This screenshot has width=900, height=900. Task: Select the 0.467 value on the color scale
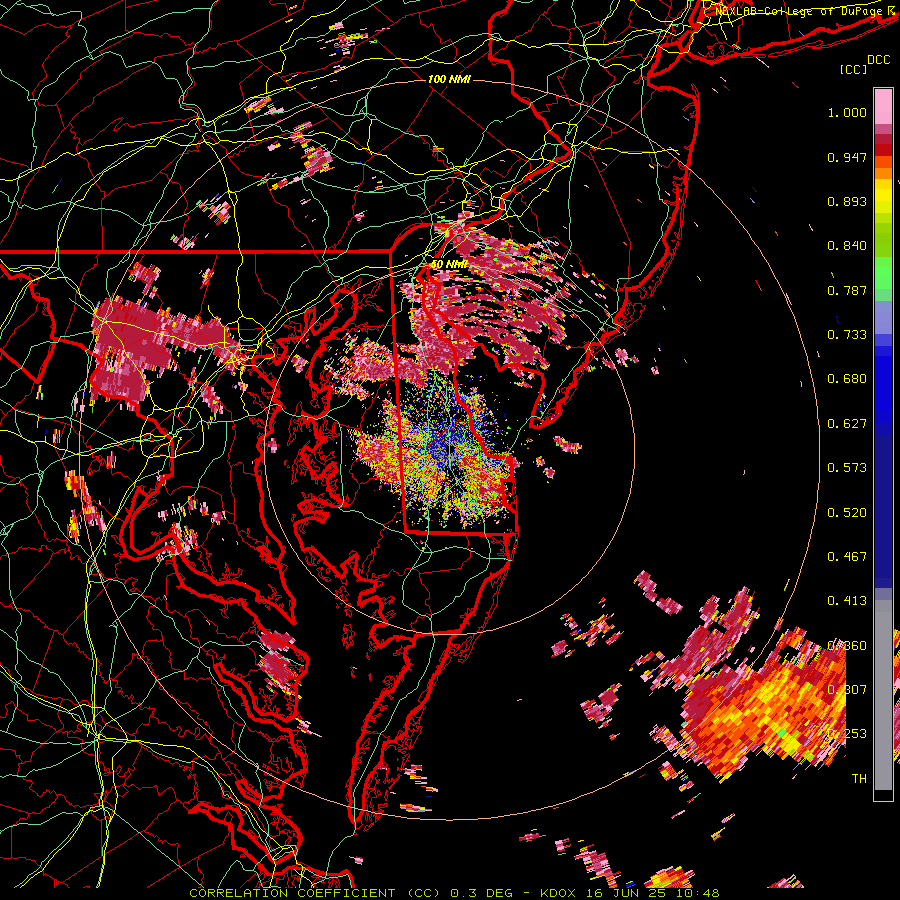point(847,557)
